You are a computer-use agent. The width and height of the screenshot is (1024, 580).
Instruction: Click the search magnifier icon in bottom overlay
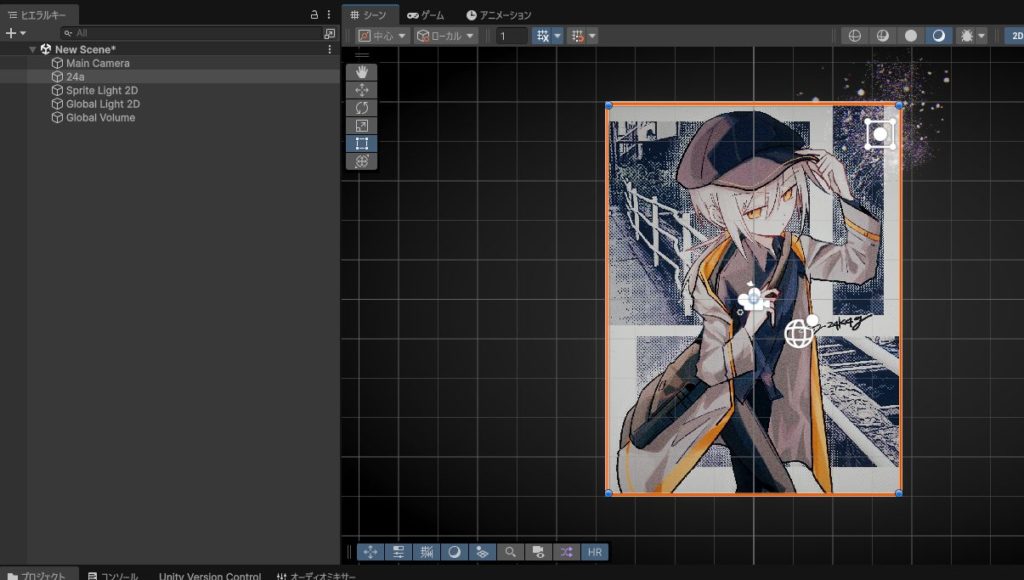[510, 552]
